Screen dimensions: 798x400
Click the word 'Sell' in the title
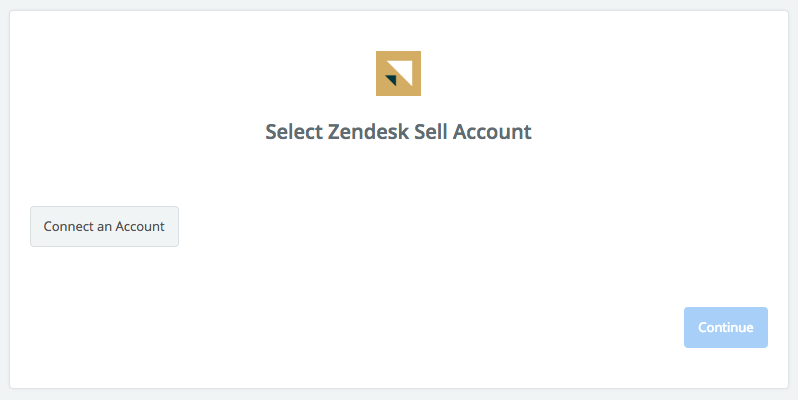pyautogui.click(x=431, y=132)
